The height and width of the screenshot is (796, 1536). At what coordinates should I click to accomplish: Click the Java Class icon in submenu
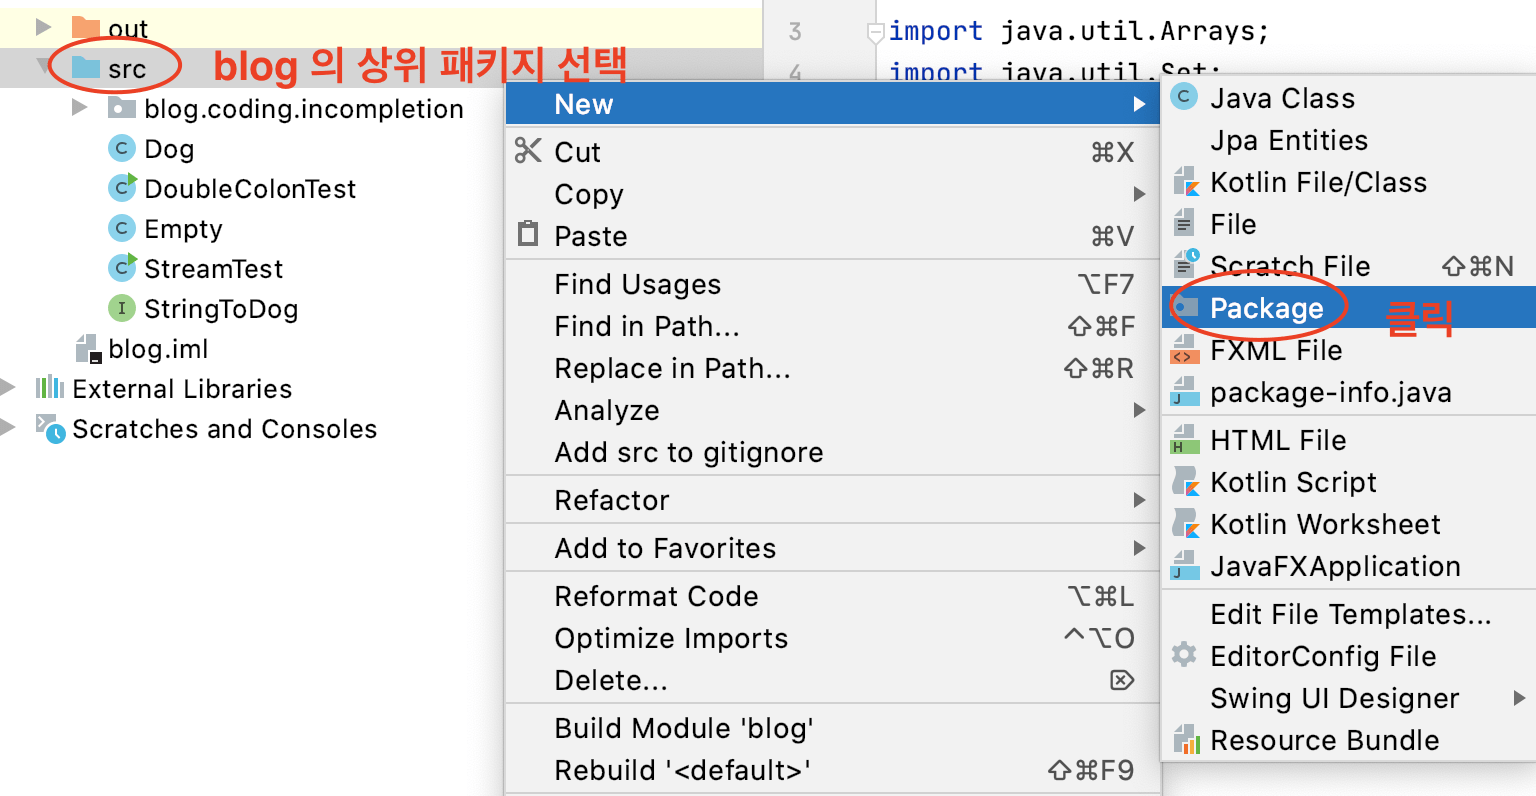pos(1185,98)
